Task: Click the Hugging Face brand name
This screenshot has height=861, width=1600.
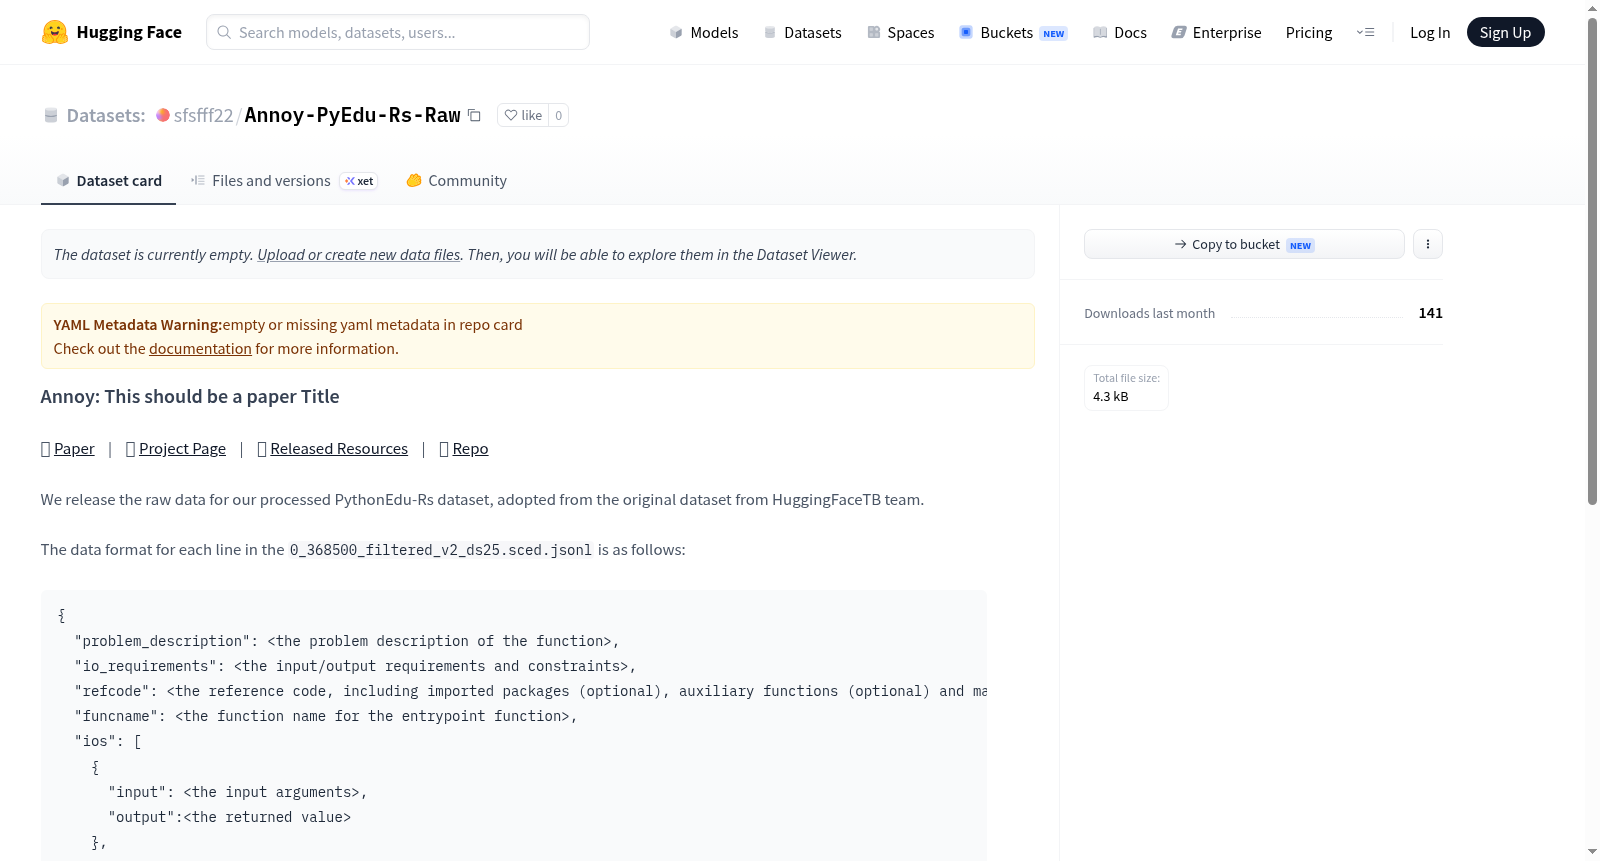Action: click(129, 32)
